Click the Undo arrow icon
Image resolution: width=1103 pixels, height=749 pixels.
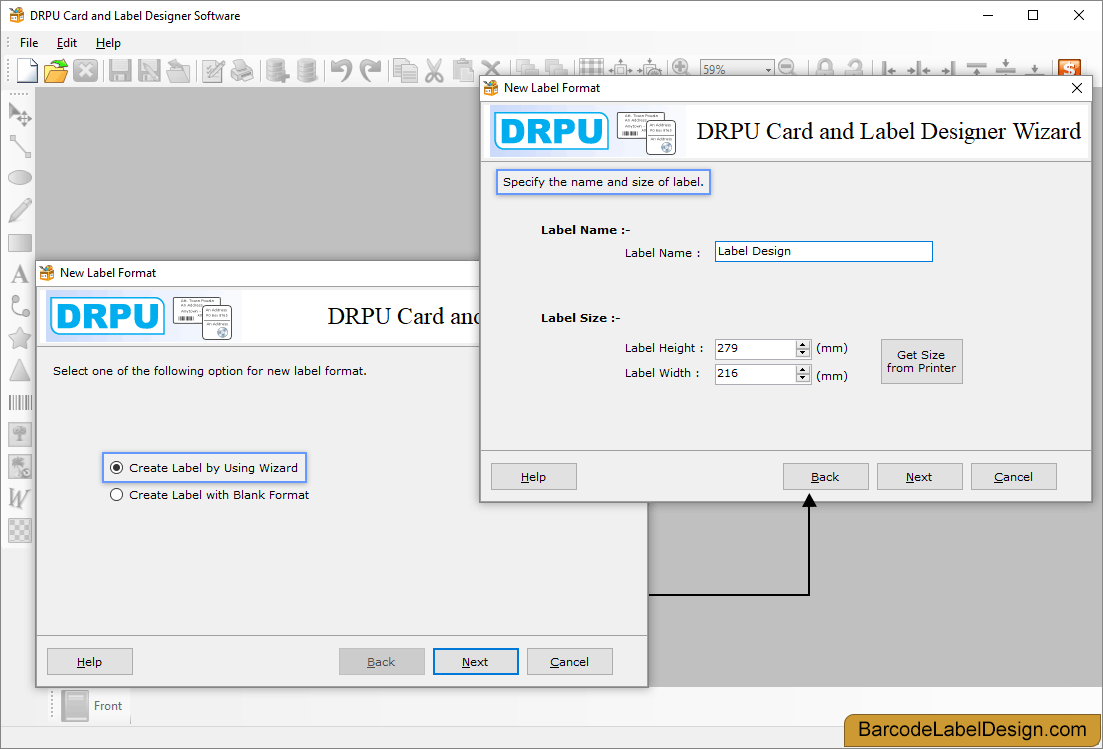point(341,70)
